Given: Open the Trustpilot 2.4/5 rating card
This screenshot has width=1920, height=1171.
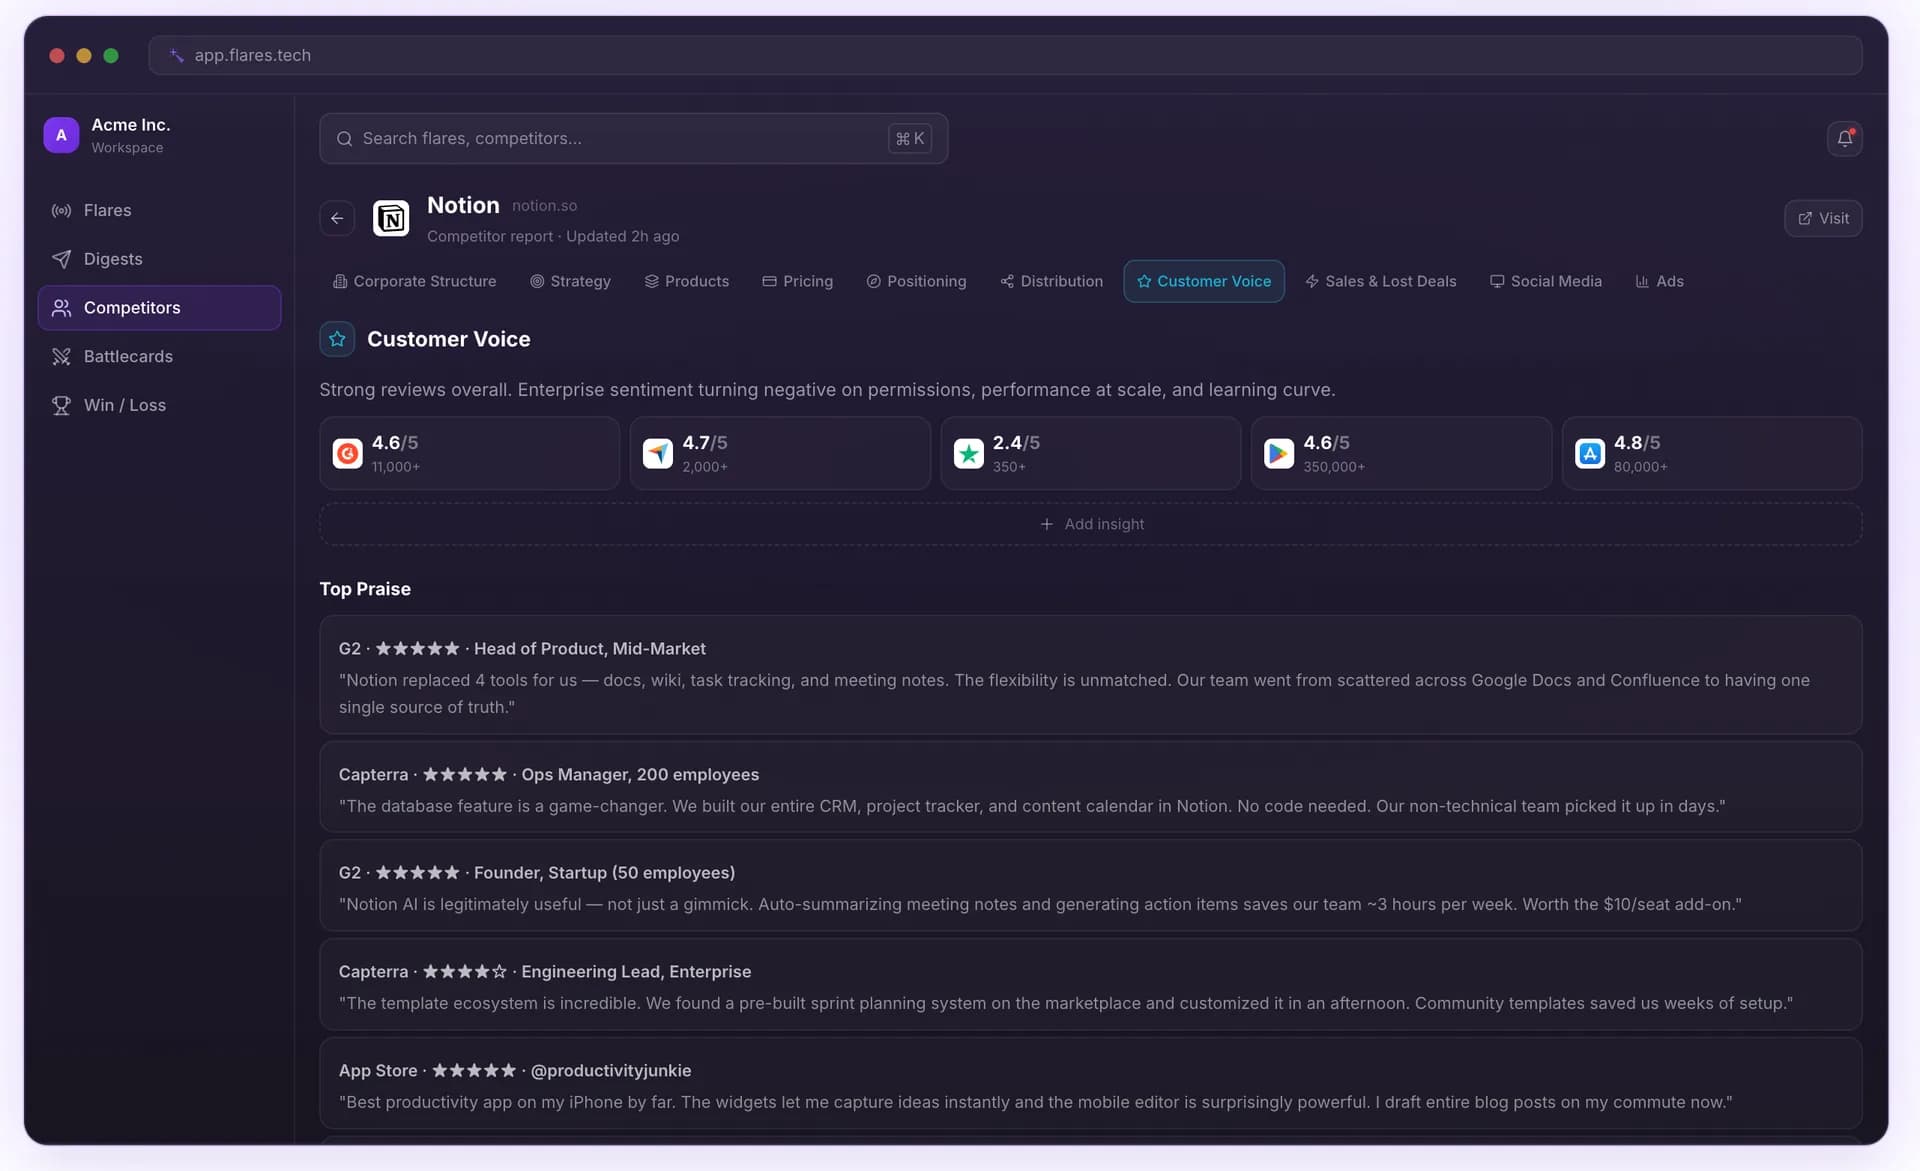Looking at the screenshot, I should pyautogui.click(x=1091, y=453).
